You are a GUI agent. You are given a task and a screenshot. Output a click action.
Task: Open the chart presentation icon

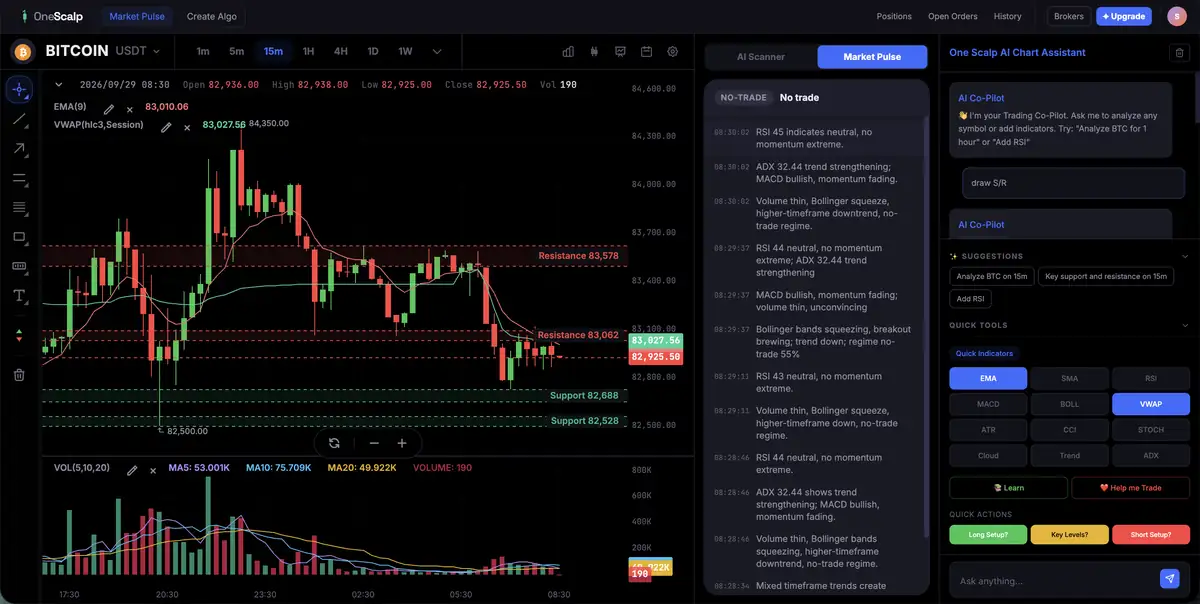620,52
